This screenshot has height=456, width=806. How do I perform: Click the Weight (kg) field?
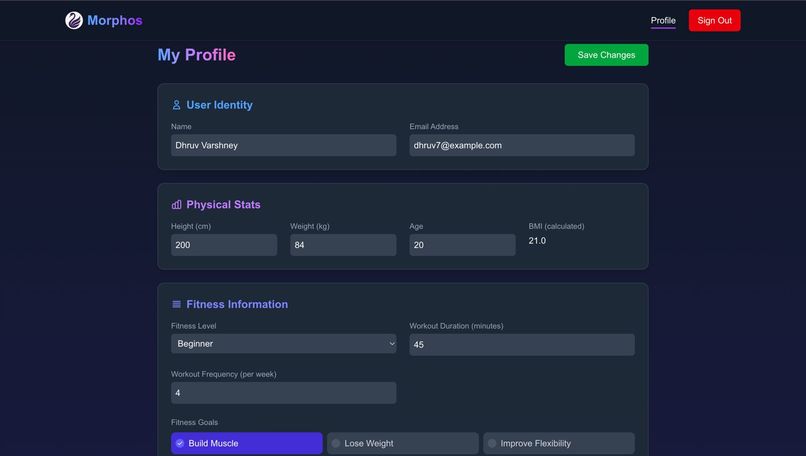[343, 245]
